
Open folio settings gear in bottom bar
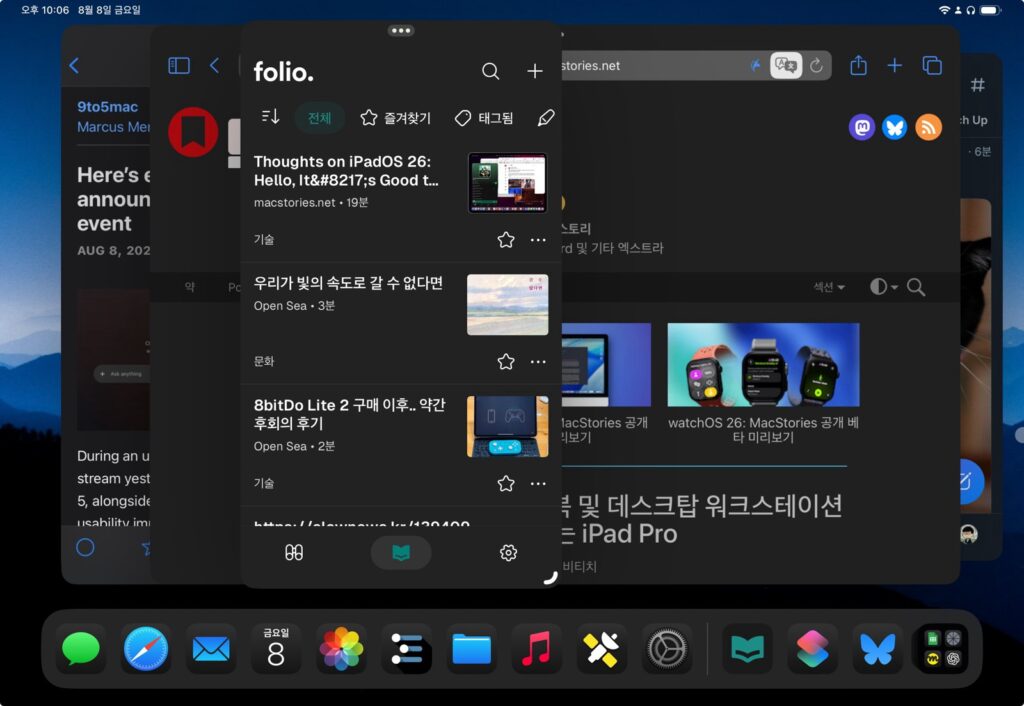pyautogui.click(x=508, y=553)
